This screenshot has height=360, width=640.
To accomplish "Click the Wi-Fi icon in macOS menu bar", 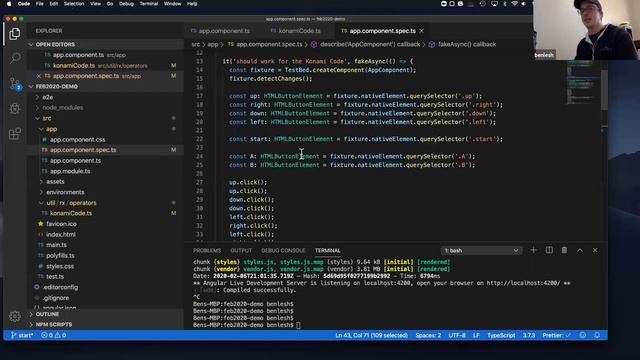I will [514, 4].
